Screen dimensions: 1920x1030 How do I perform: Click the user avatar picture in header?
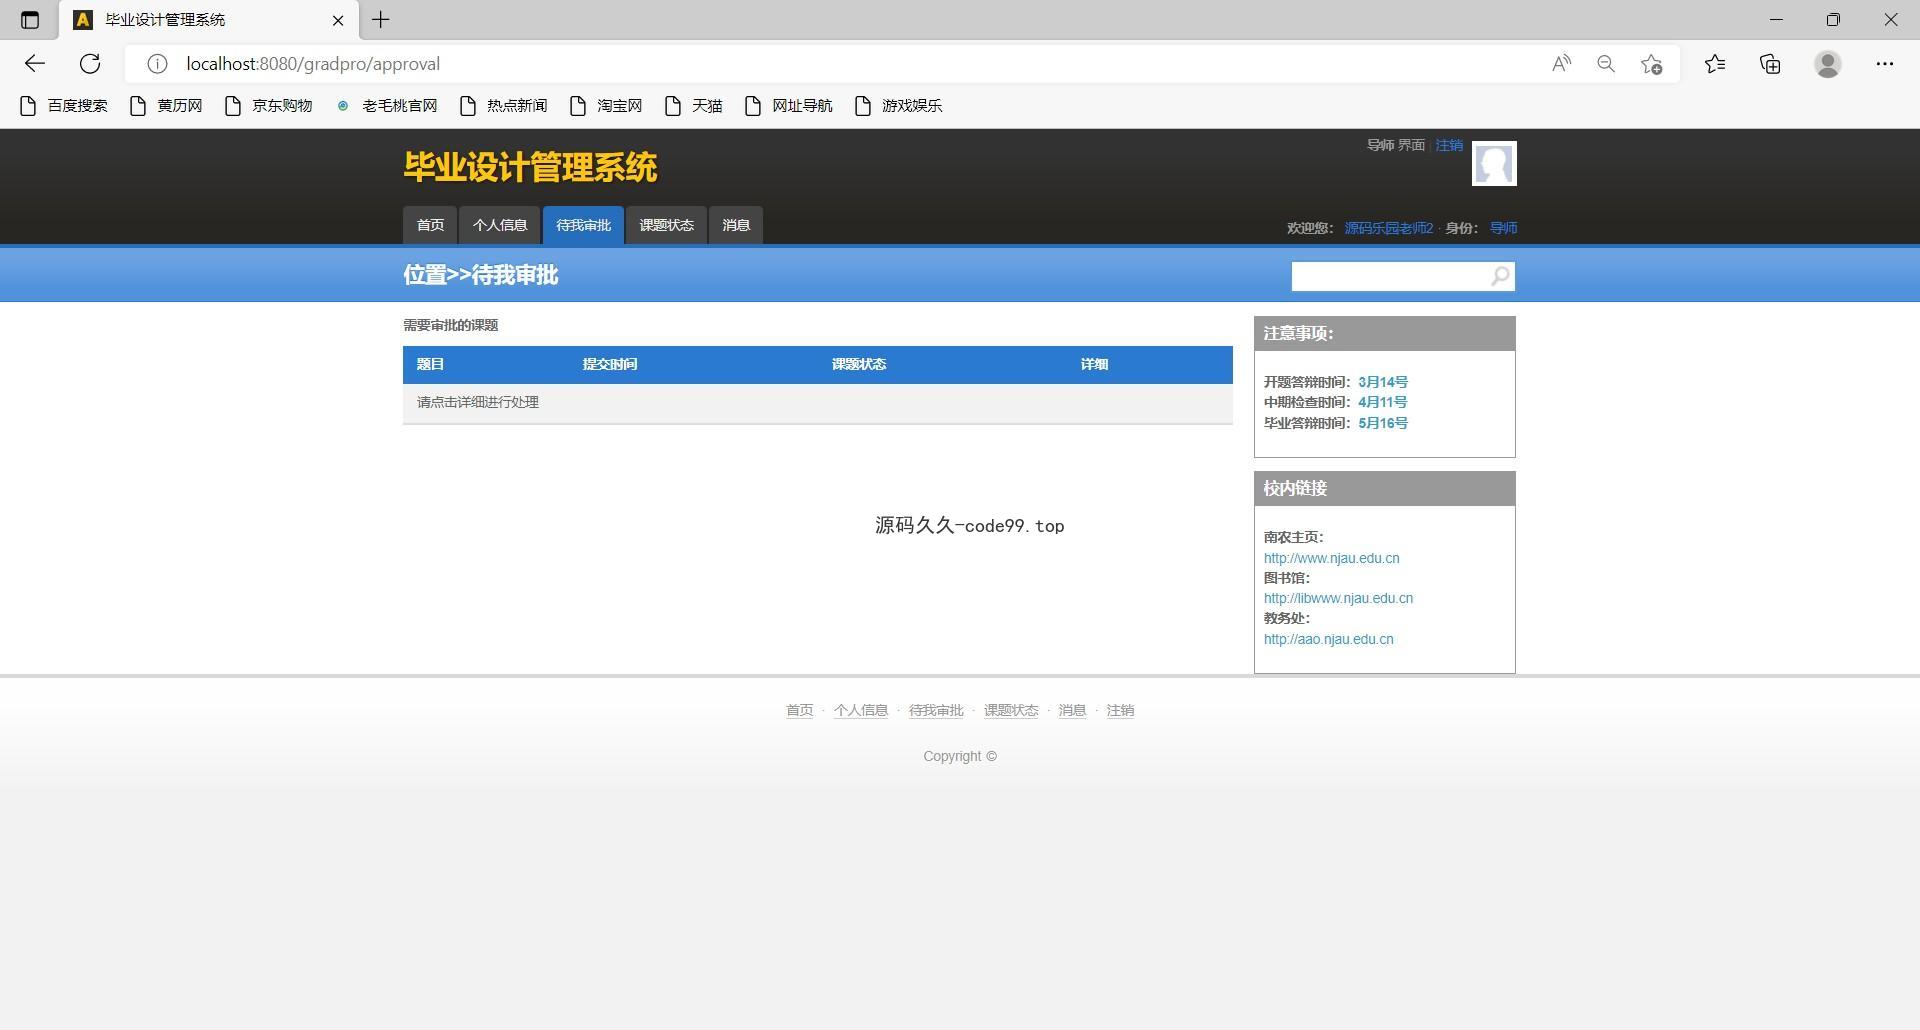pos(1494,164)
